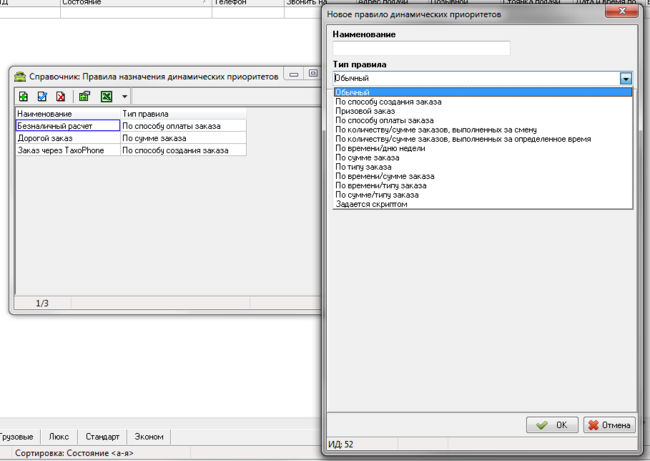Choose Призовой заказ from the list
650x461 pixels.
click(x=365, y=111)
